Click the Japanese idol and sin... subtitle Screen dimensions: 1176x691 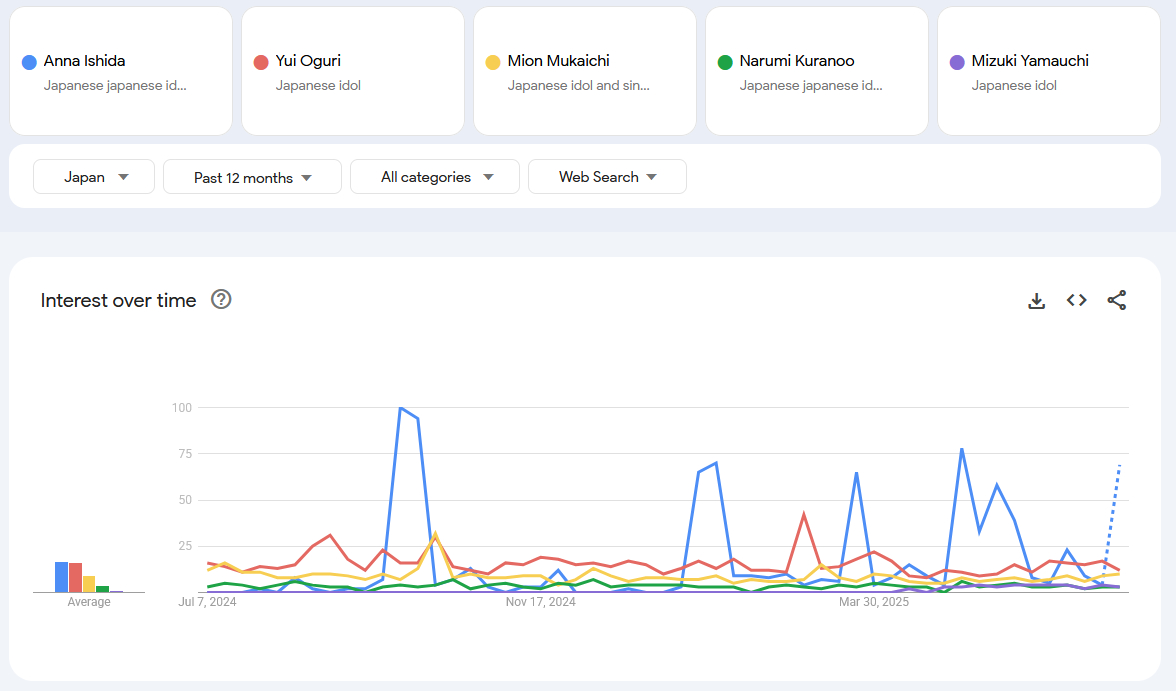[578, 86]
